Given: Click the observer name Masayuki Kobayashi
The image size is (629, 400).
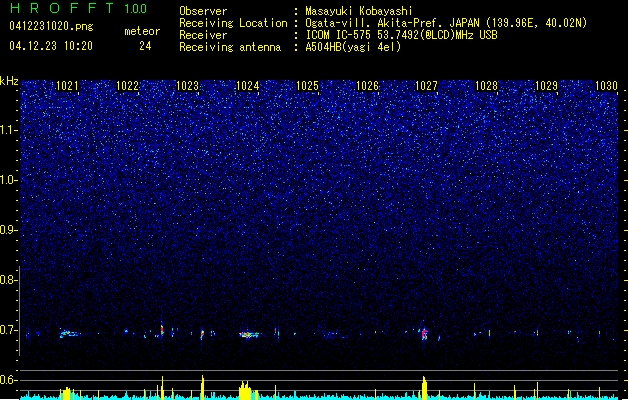Looking at the screenshot, I should point(359,11).
